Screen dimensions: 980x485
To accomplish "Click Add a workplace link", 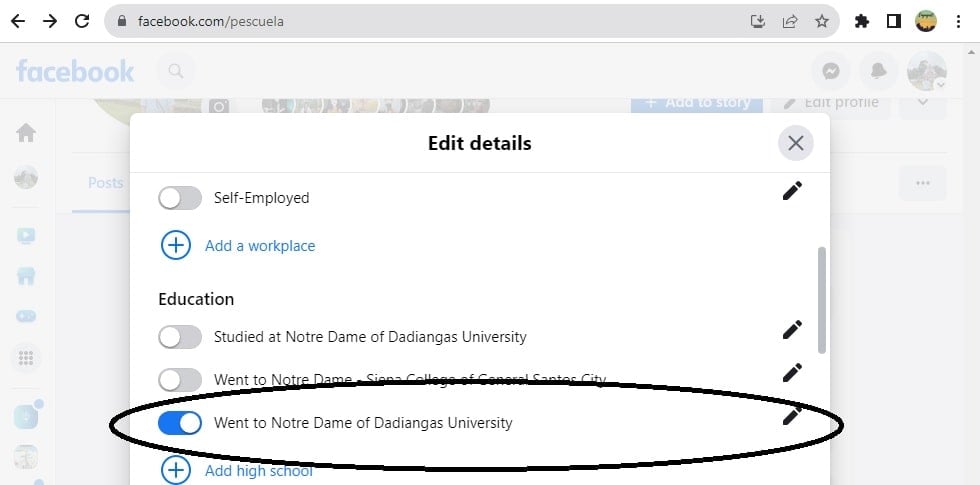I will pyautogui.click(x=260, y=246).
